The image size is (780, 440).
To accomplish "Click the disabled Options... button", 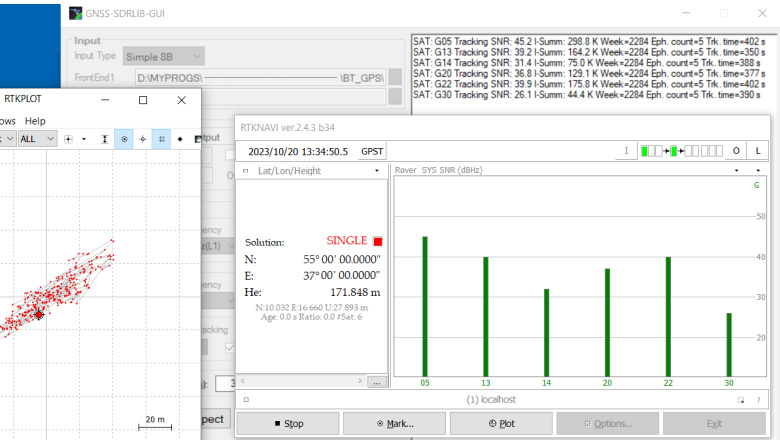I will click(x=608, y=424).
